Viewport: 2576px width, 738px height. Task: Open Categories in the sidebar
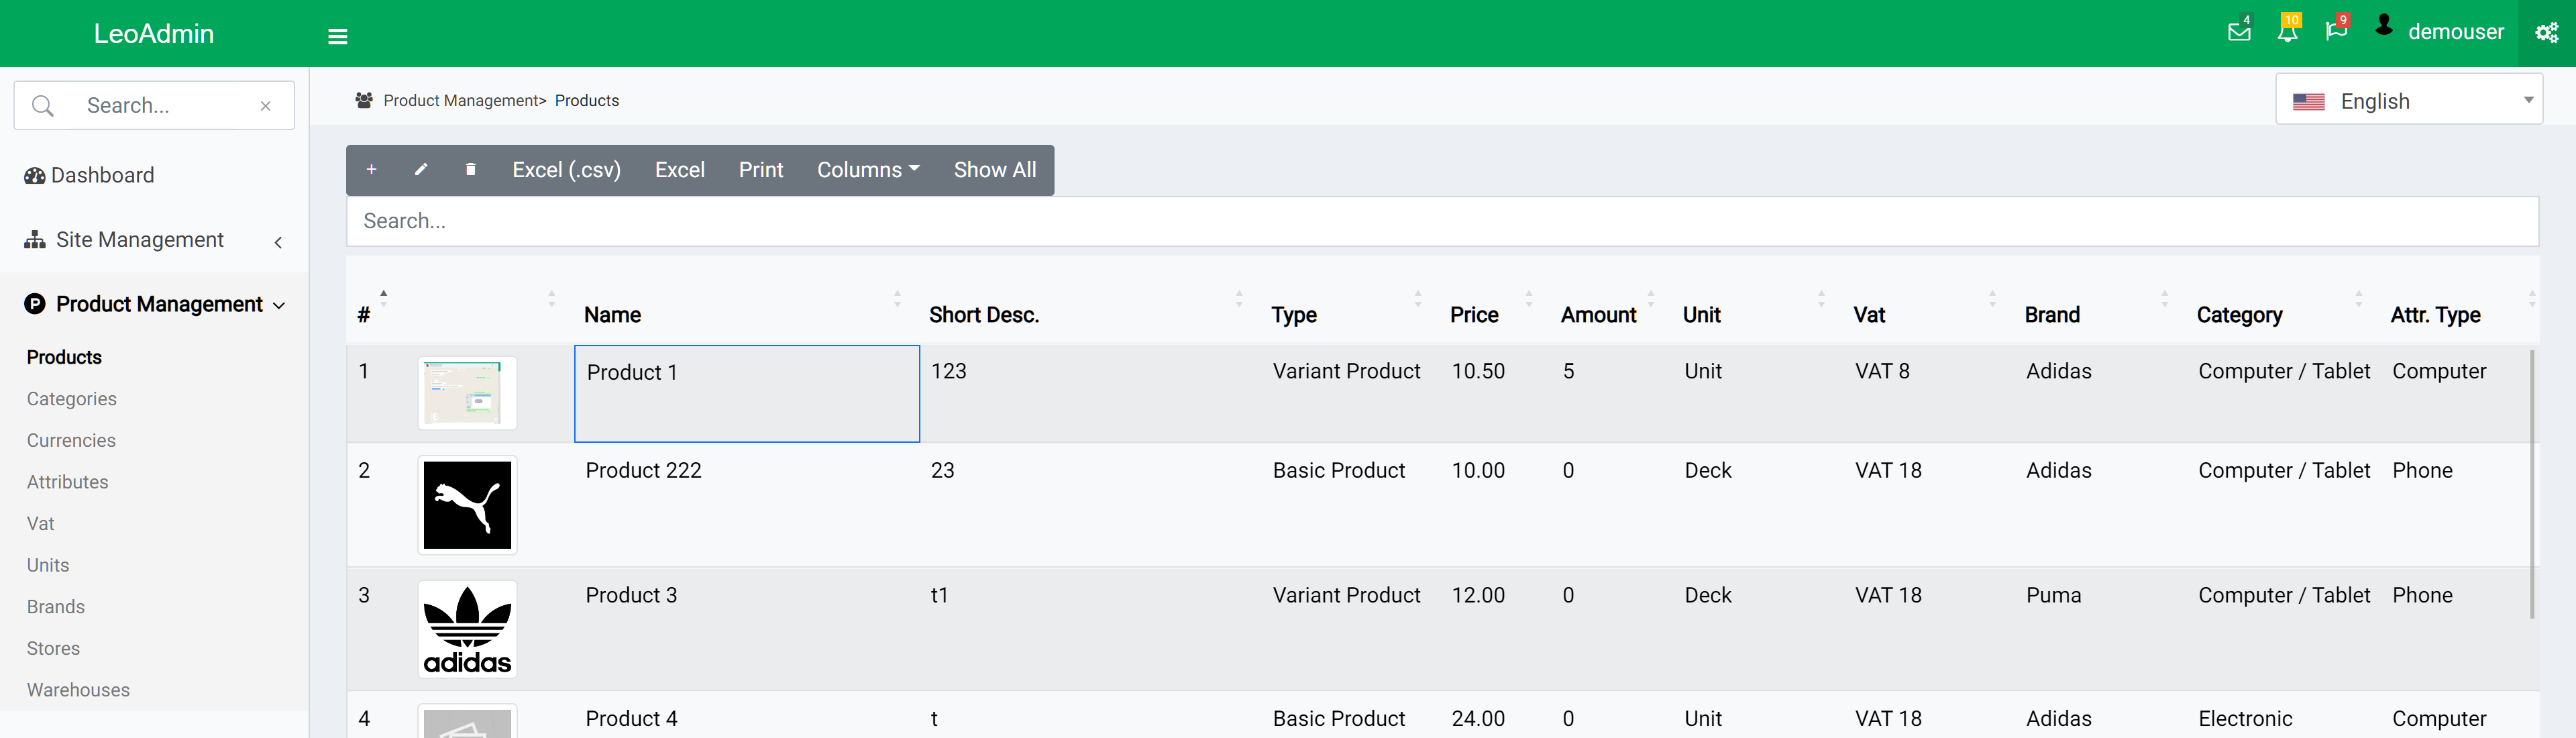[x=72, y=399]
